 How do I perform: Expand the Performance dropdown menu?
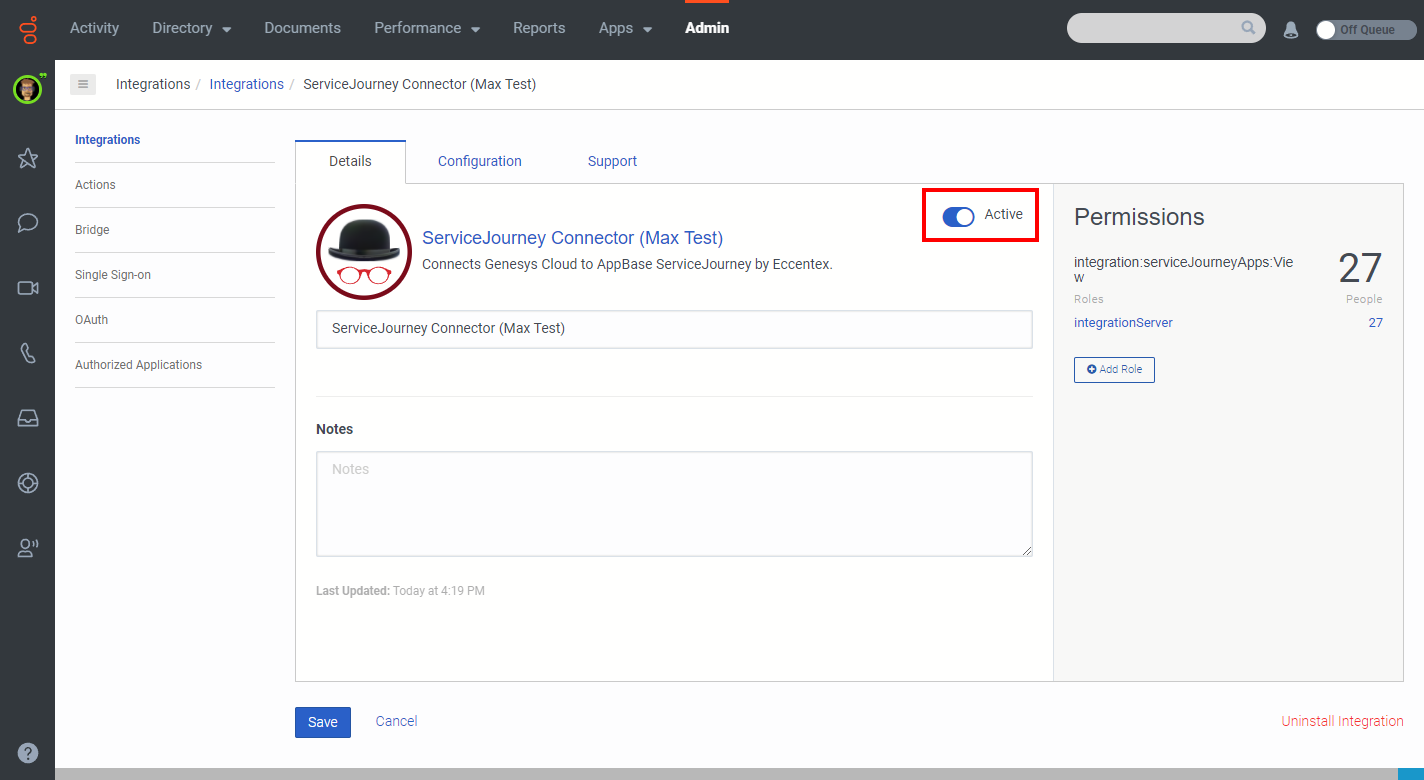[427, 28]
